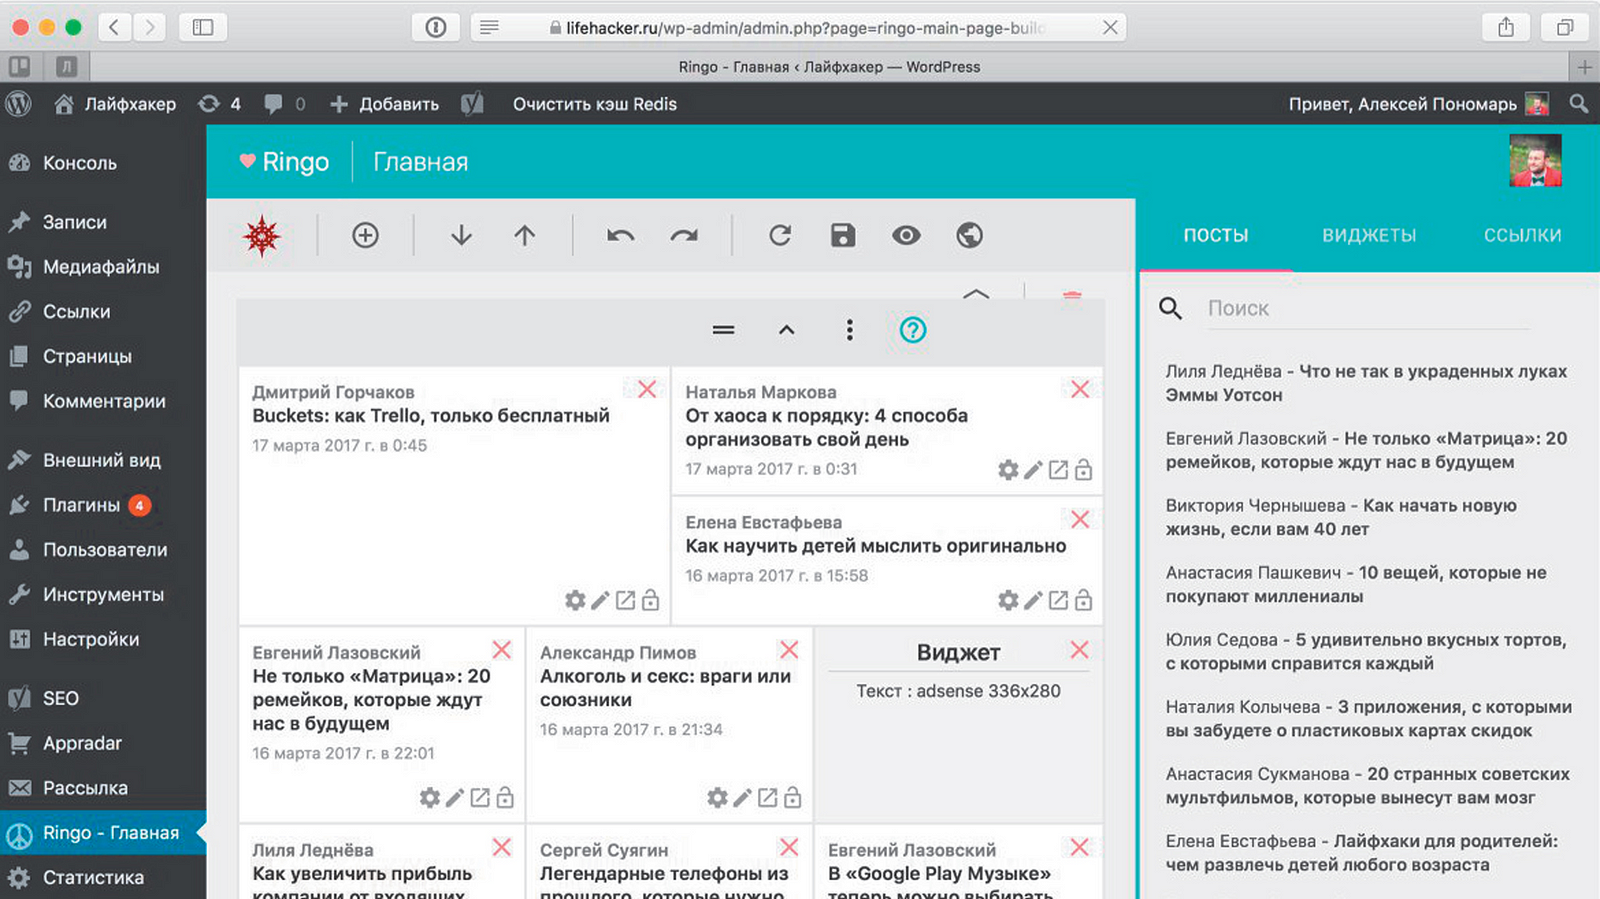The height and width of the screenshot is (899, 1600).
Task: Preview the page with eye icon
Action: pyautogui.click(x=906, y=235)
